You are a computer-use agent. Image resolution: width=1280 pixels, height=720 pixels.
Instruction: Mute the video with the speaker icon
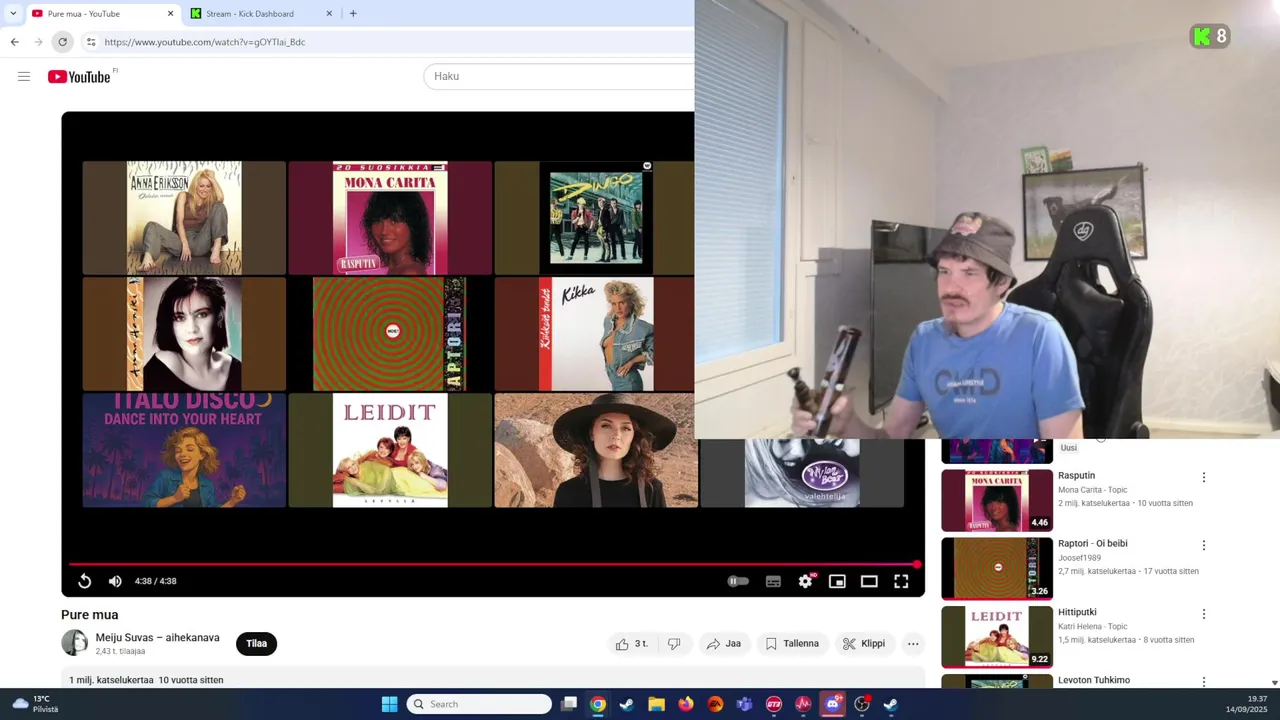[x=115, y=581]
